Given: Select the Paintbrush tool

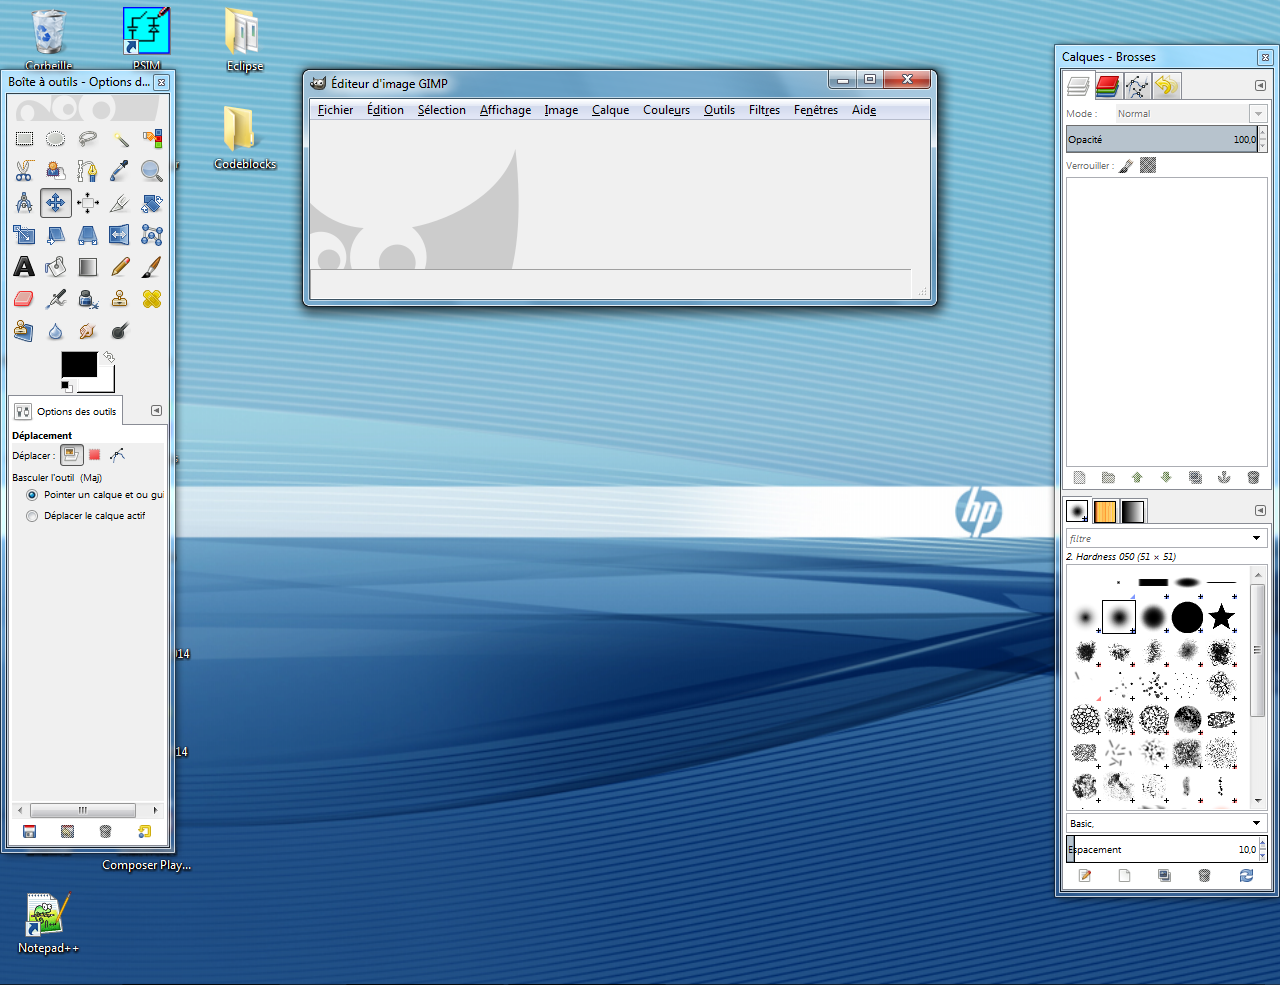Looking at the screenshot, I should coord(152,267).
